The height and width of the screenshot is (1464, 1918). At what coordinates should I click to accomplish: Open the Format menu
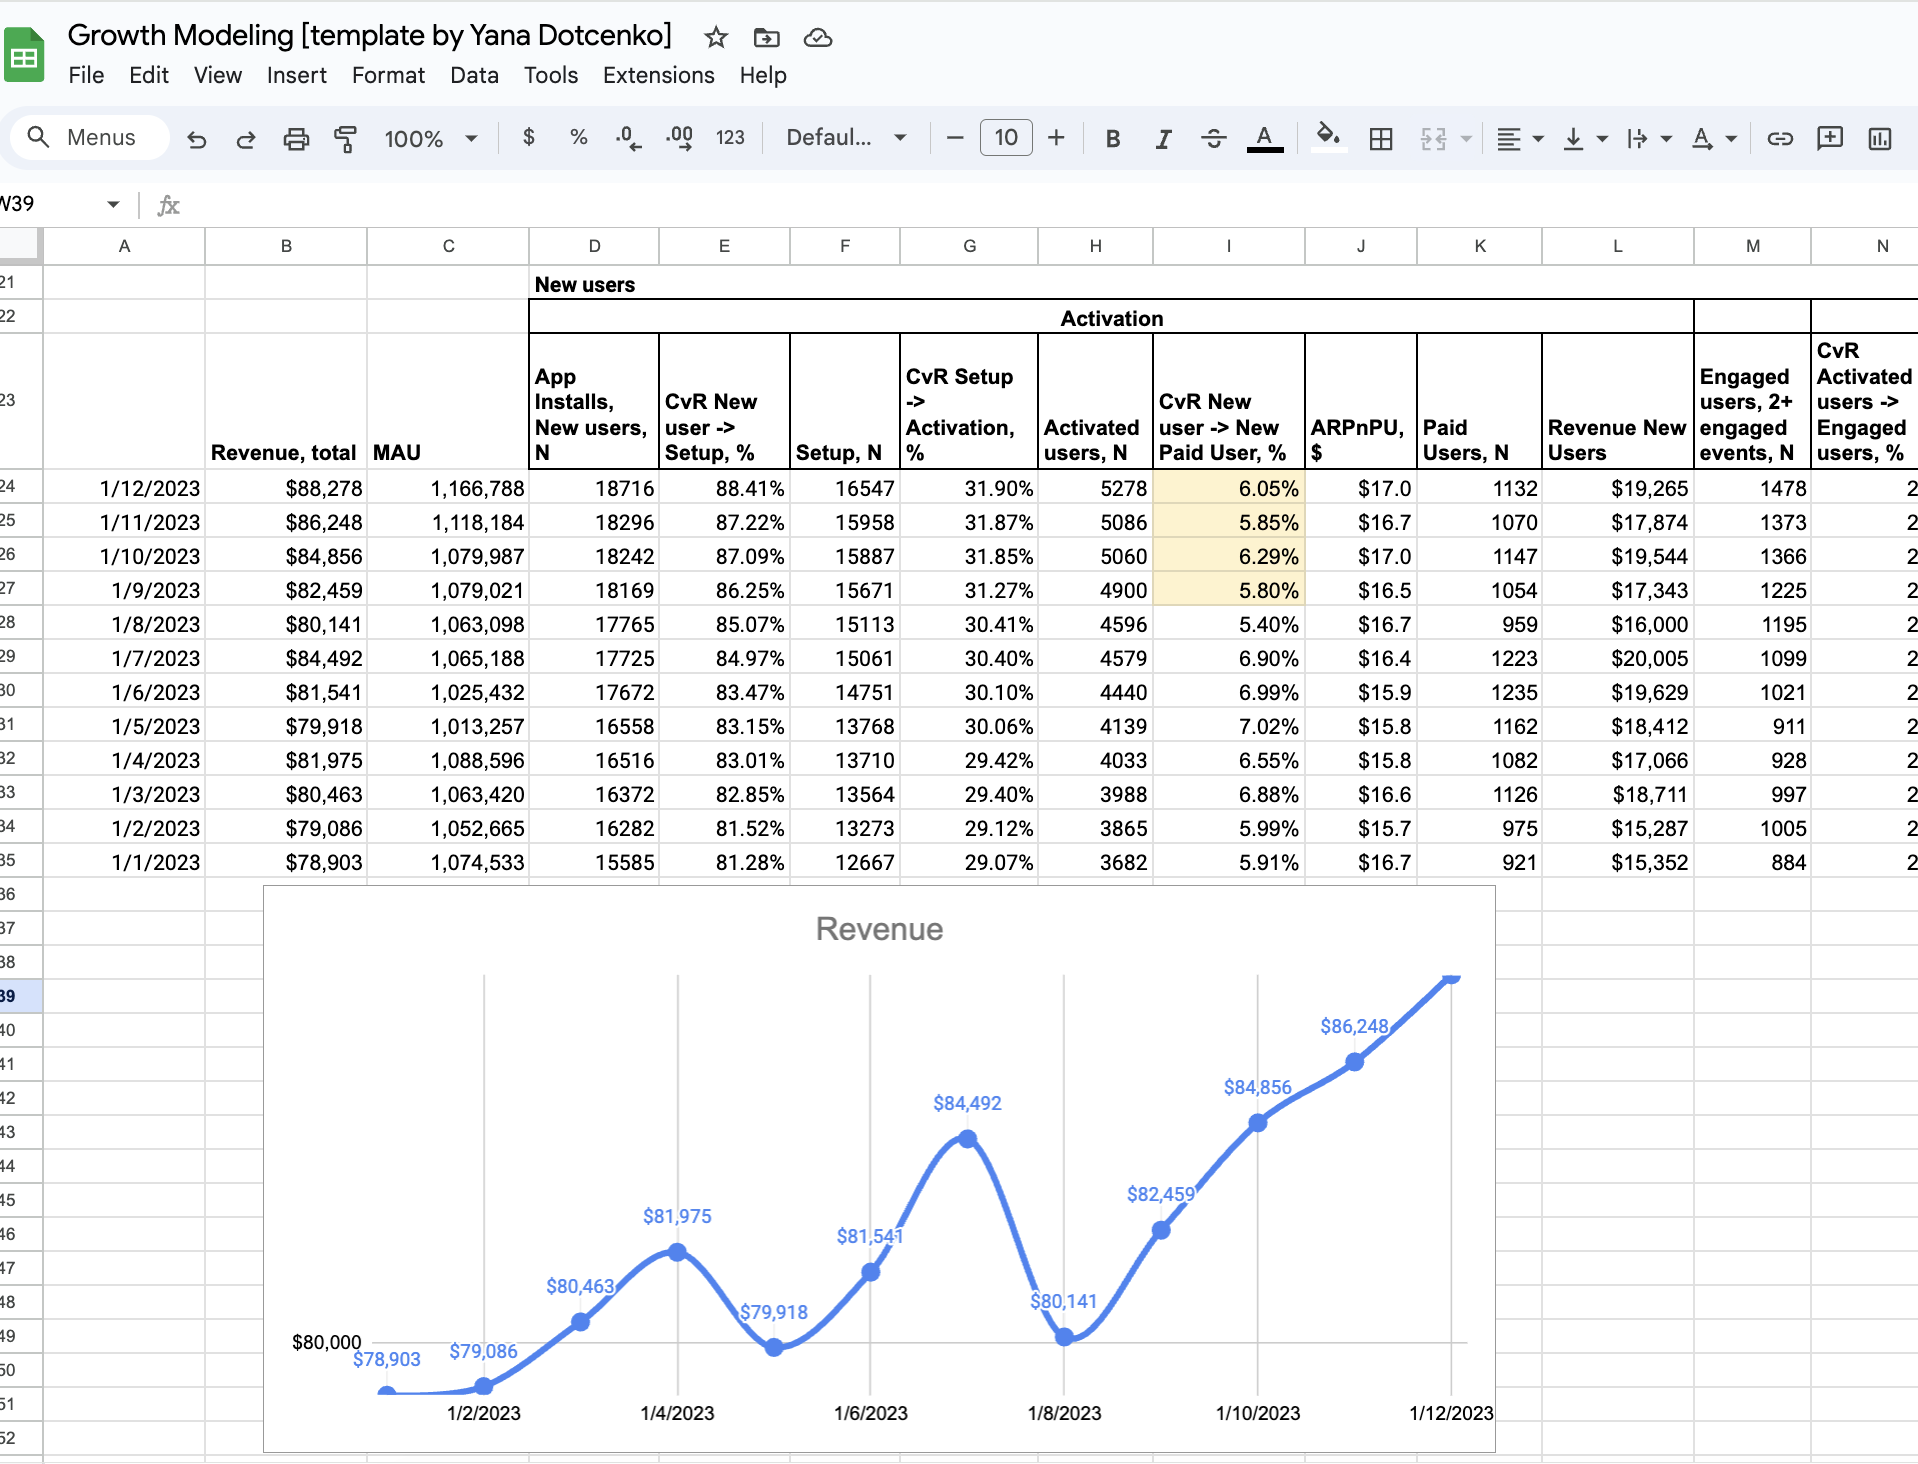(x=388, y=75)
